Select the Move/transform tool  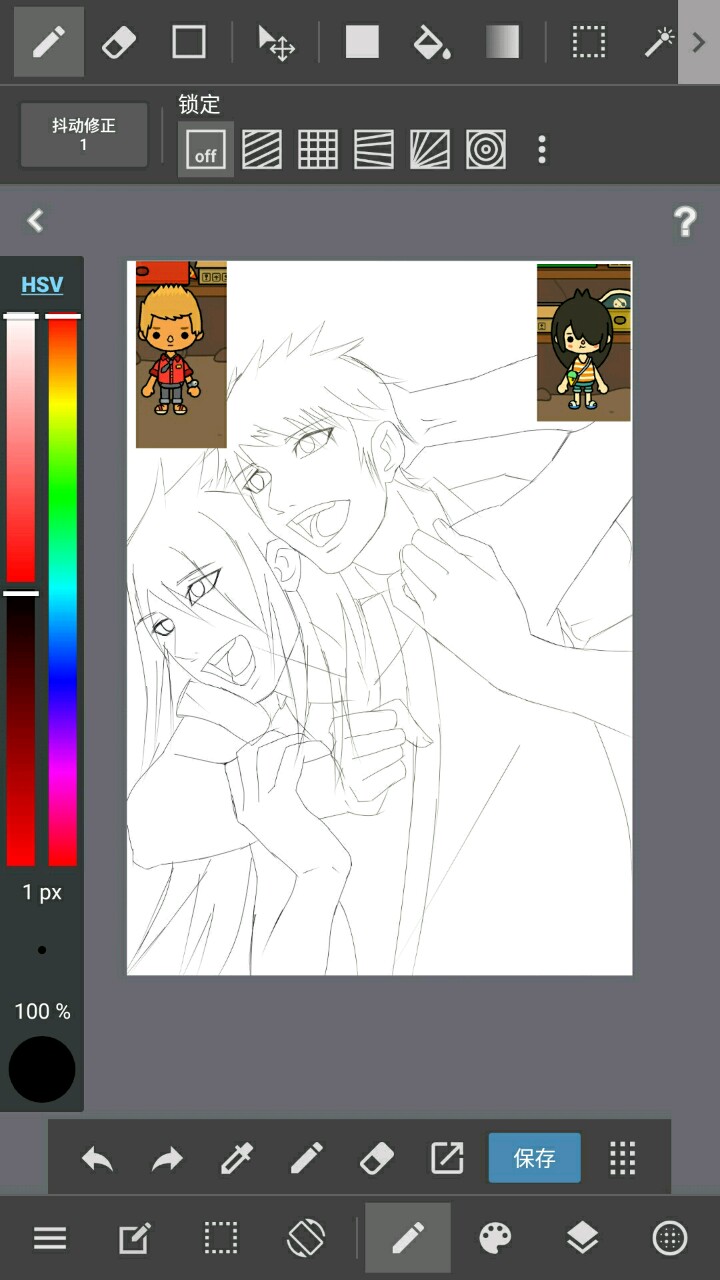[x=275, y=42]
